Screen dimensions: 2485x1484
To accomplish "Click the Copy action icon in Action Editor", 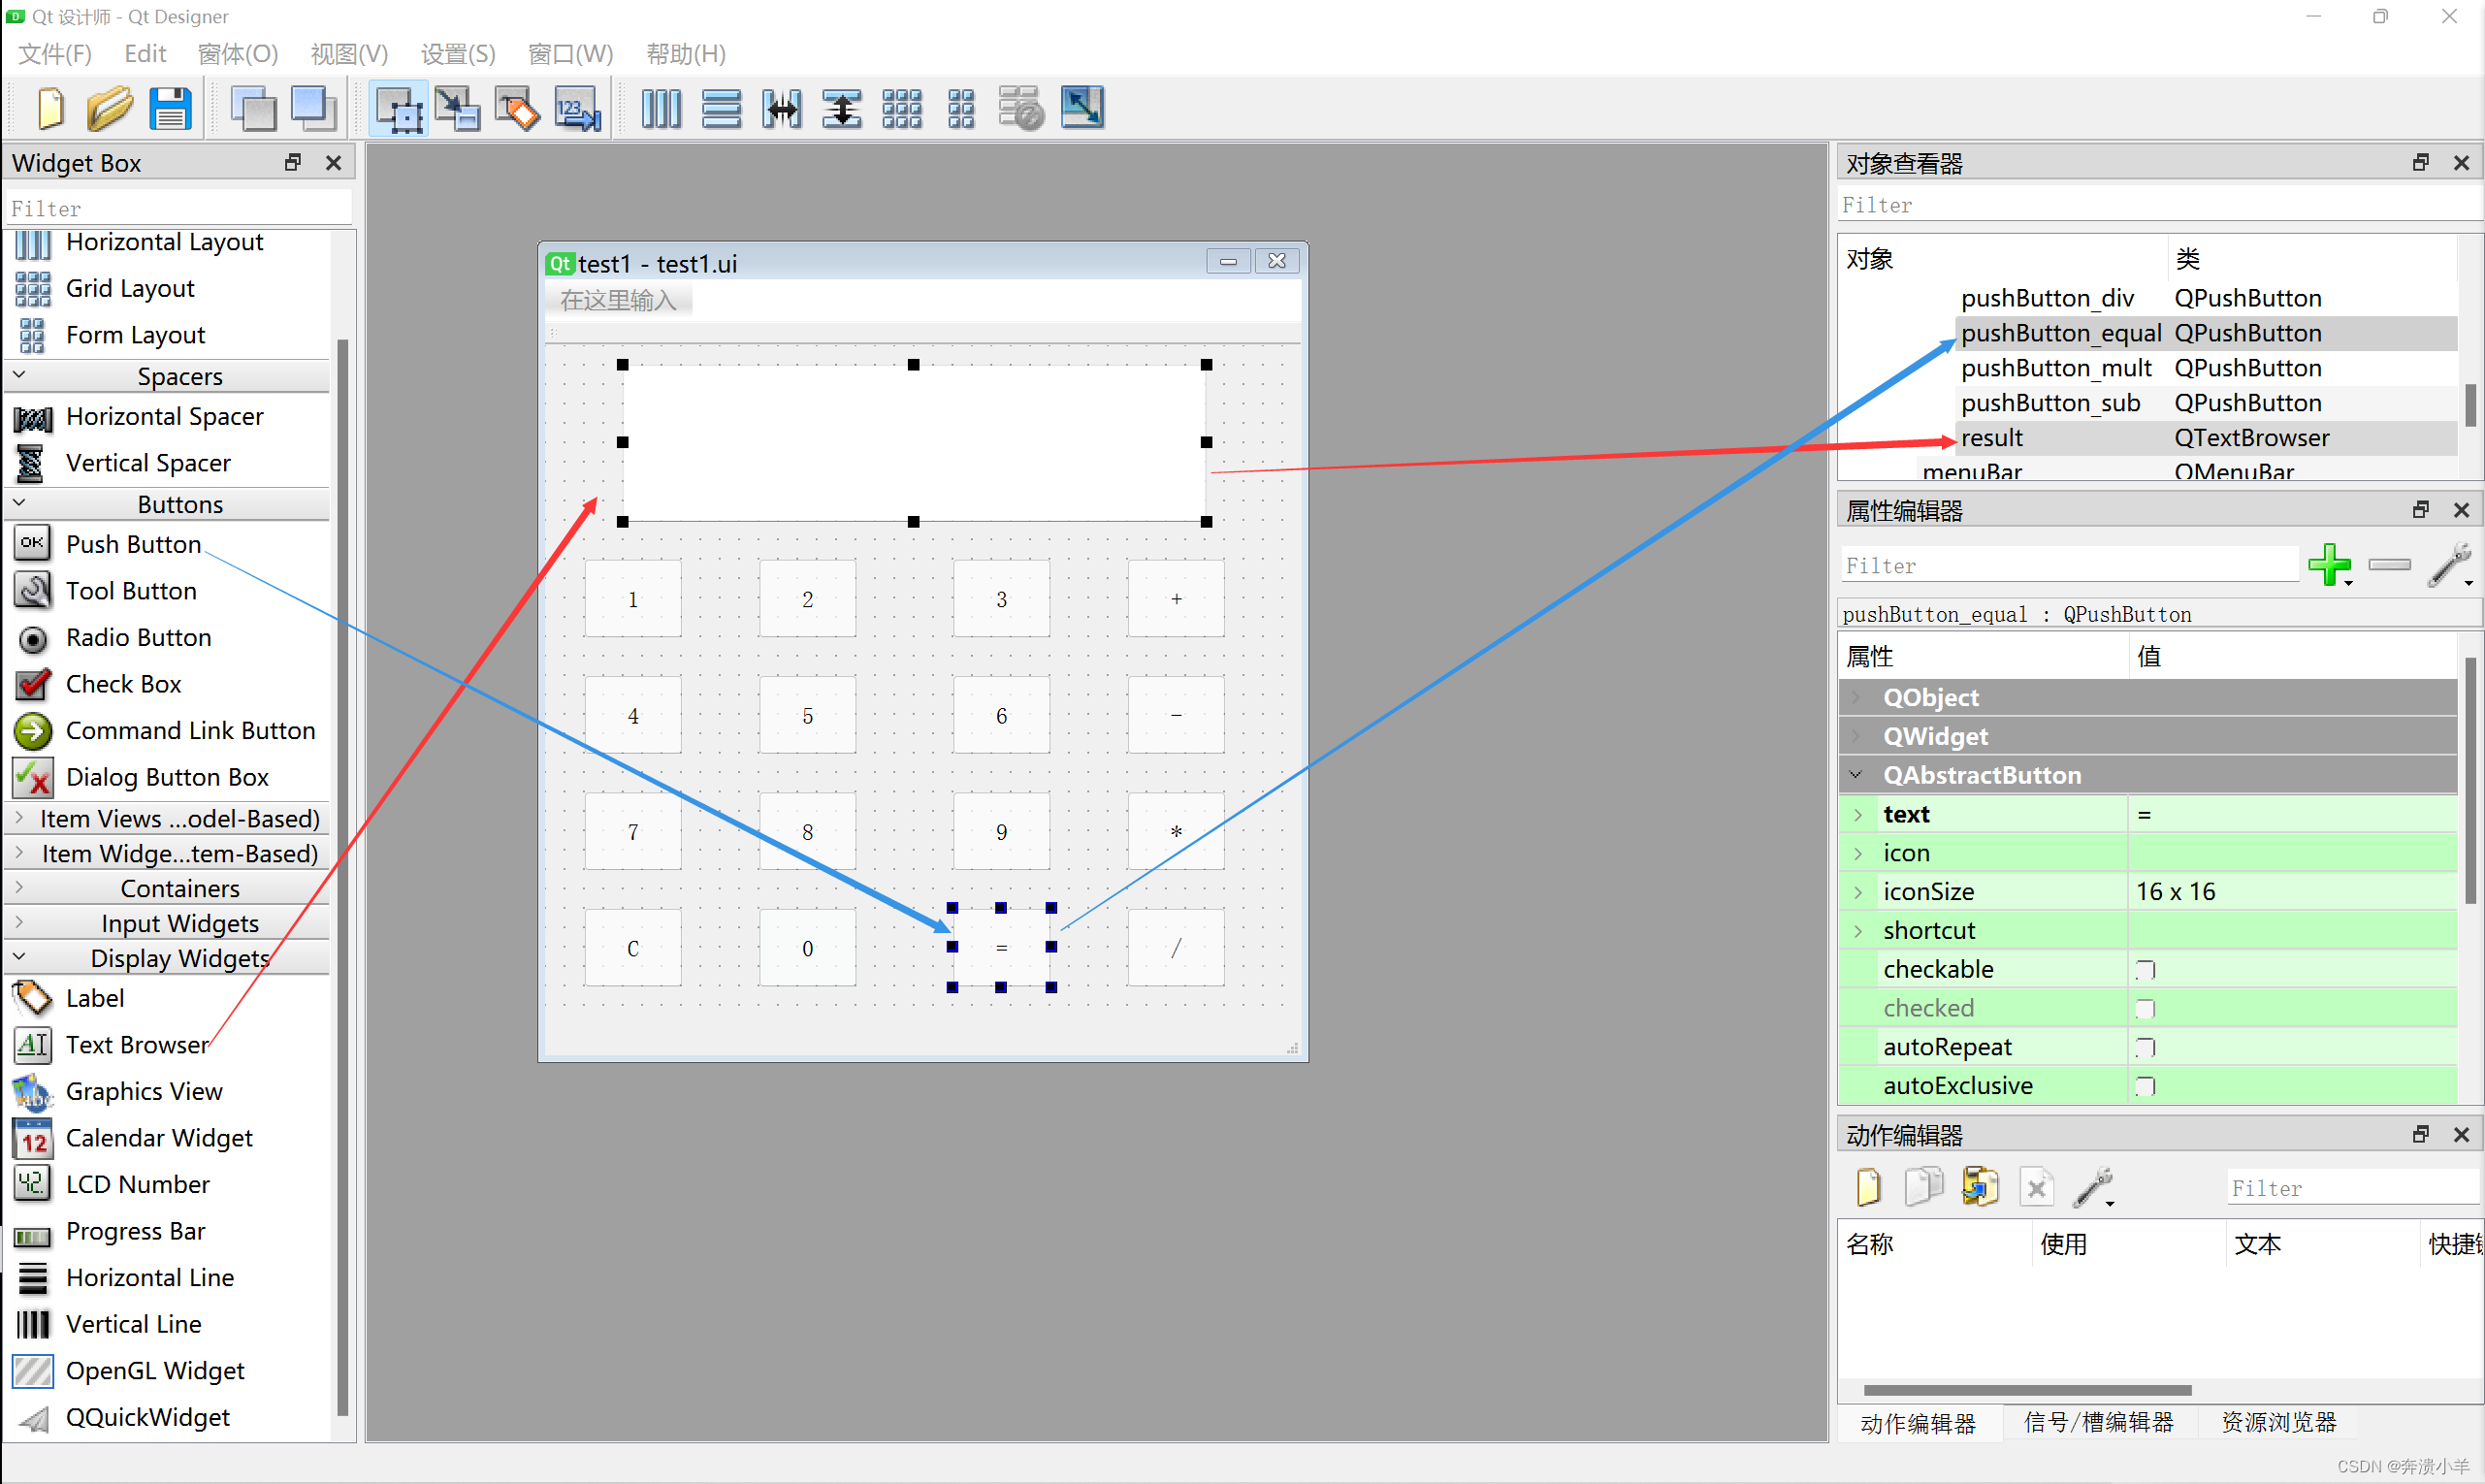I will tap(1923, 1187).
